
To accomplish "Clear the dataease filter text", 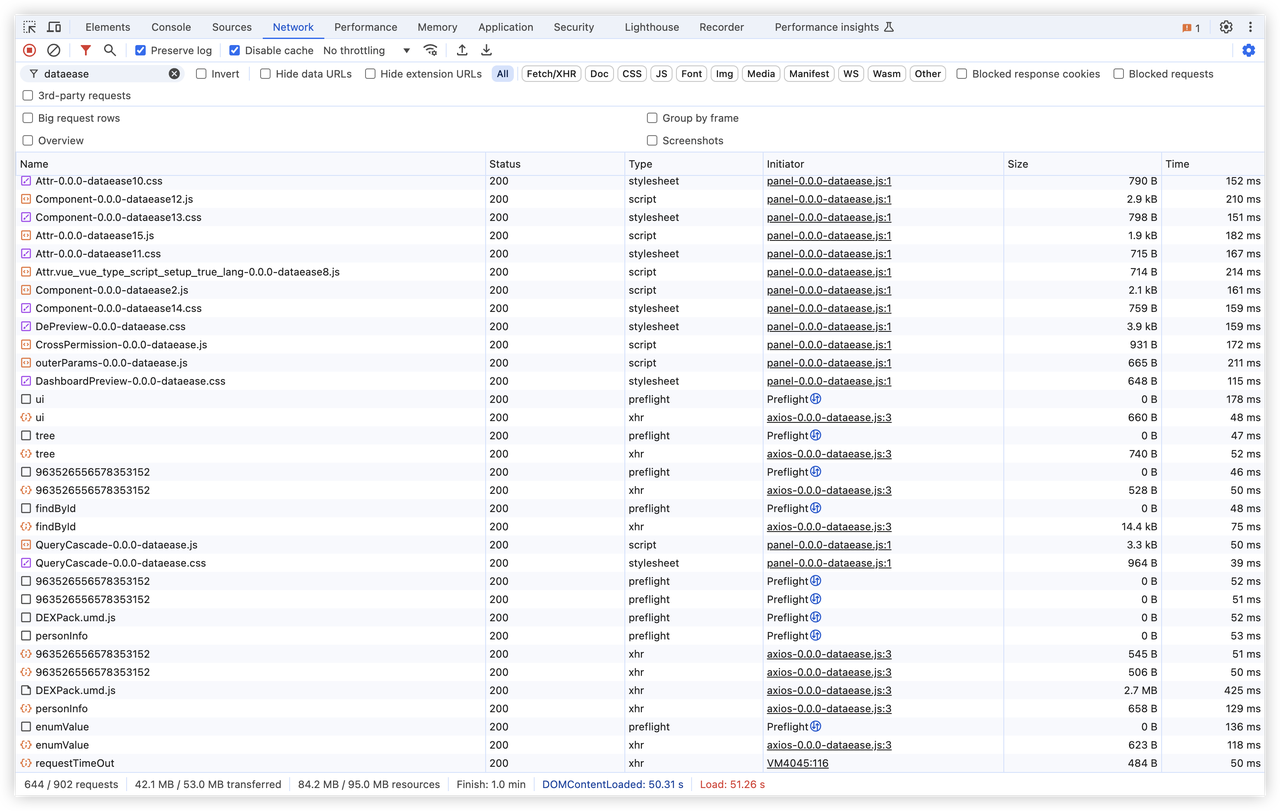I will point(174,74).
